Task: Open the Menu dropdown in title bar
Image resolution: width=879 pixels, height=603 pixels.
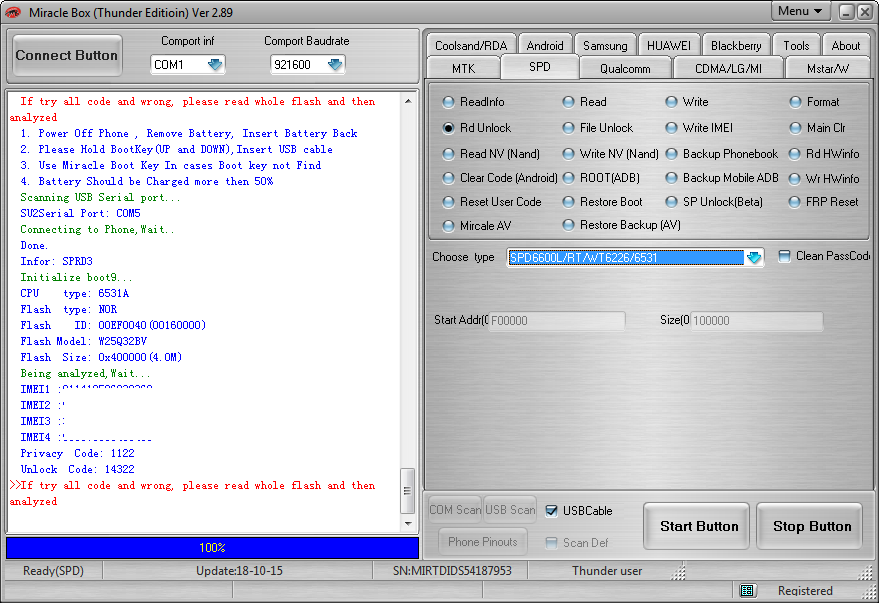Action: click(800, 11)
